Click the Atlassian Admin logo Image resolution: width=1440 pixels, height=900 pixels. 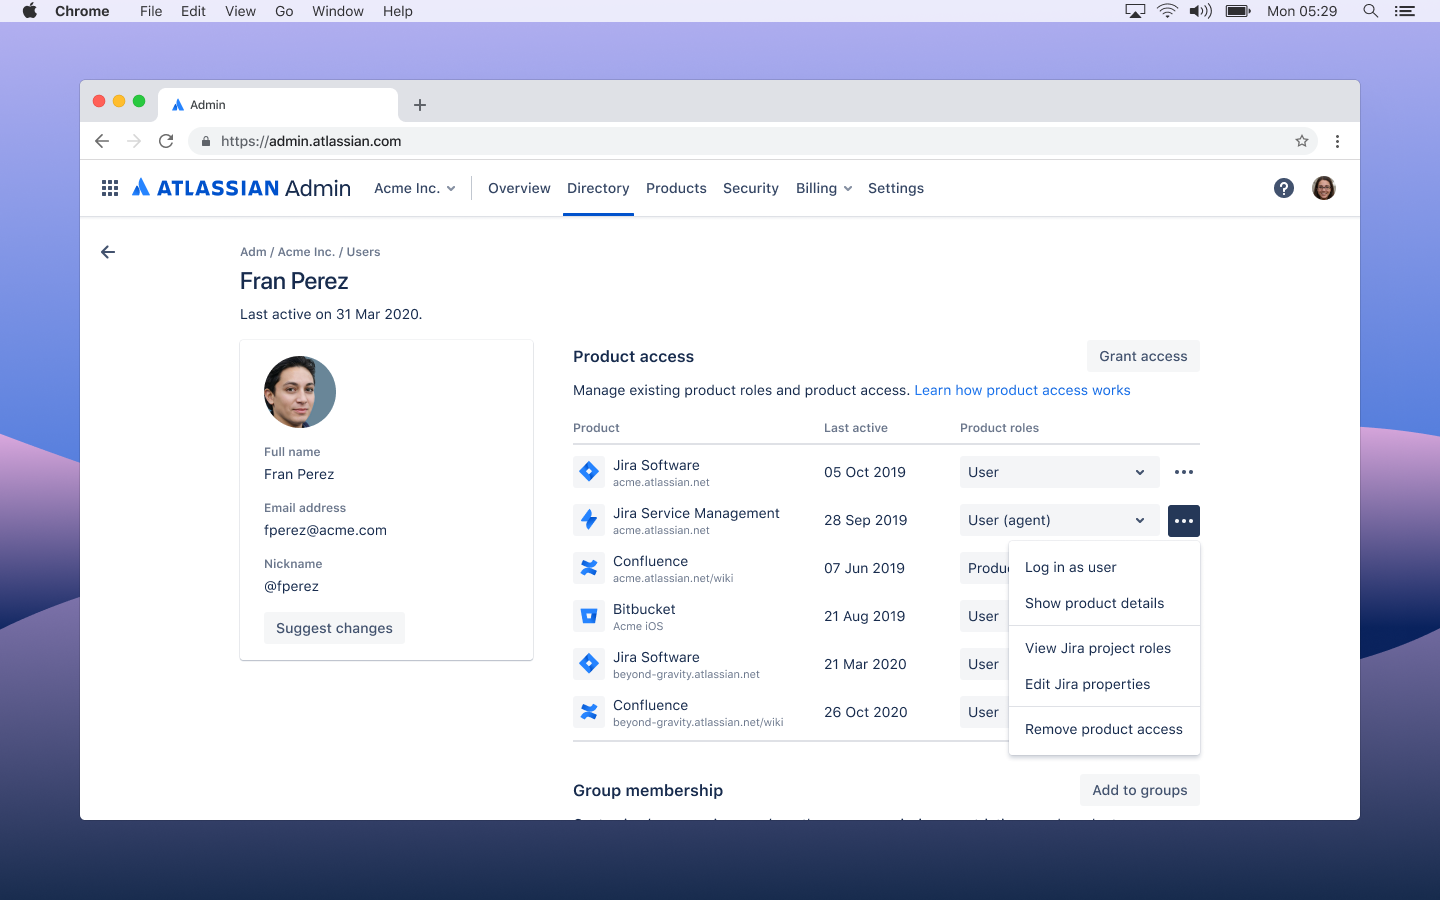(242, 188)
